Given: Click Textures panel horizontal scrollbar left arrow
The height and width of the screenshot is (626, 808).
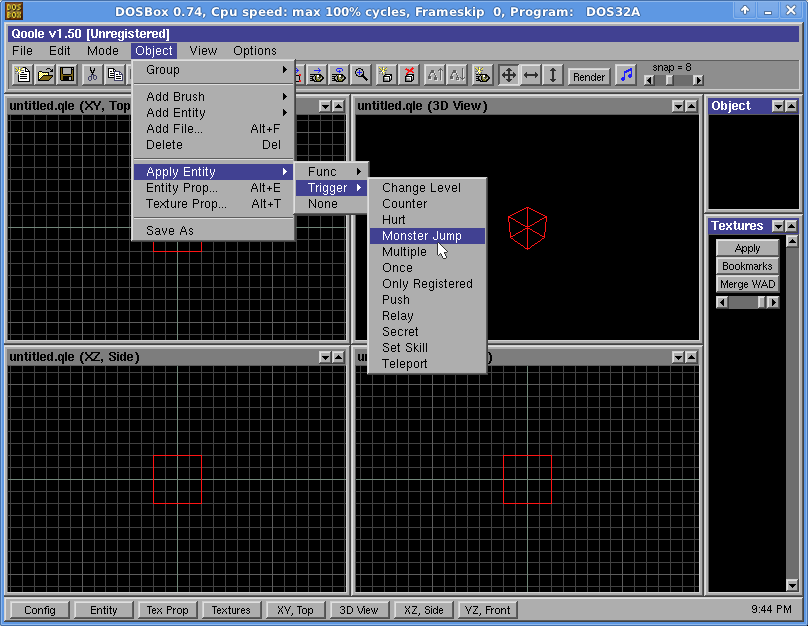Looking at the screenshot, I should (722, 302).
